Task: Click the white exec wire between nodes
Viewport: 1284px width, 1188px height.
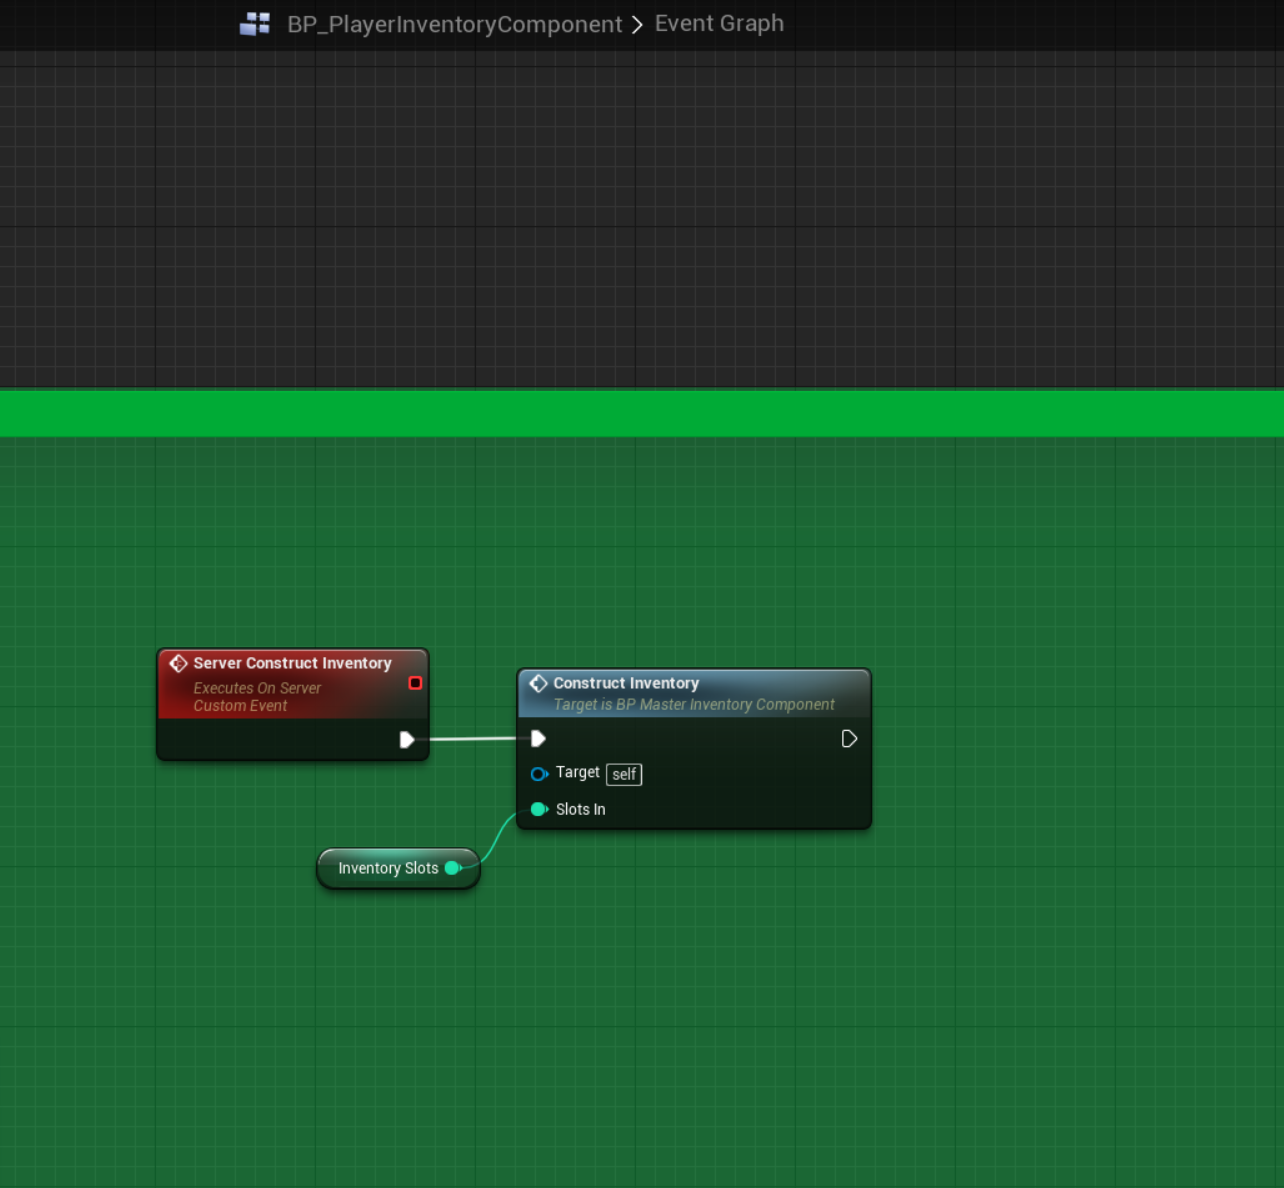Action: (x=472, y=739)
